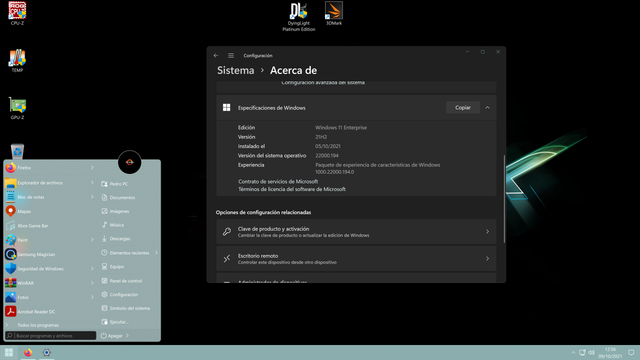Open Elementos recientes submenu

tap(129, 253)
